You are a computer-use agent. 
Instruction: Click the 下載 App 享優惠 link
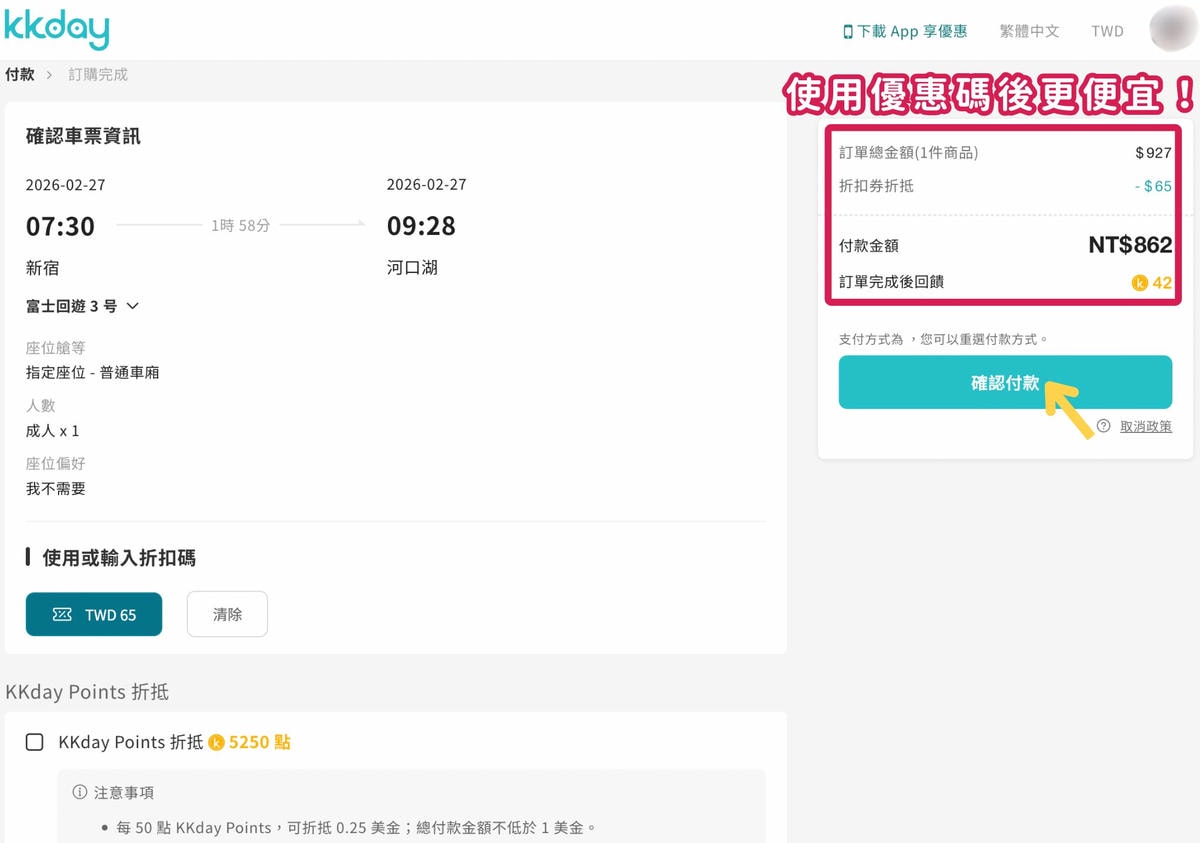[905, 32]
